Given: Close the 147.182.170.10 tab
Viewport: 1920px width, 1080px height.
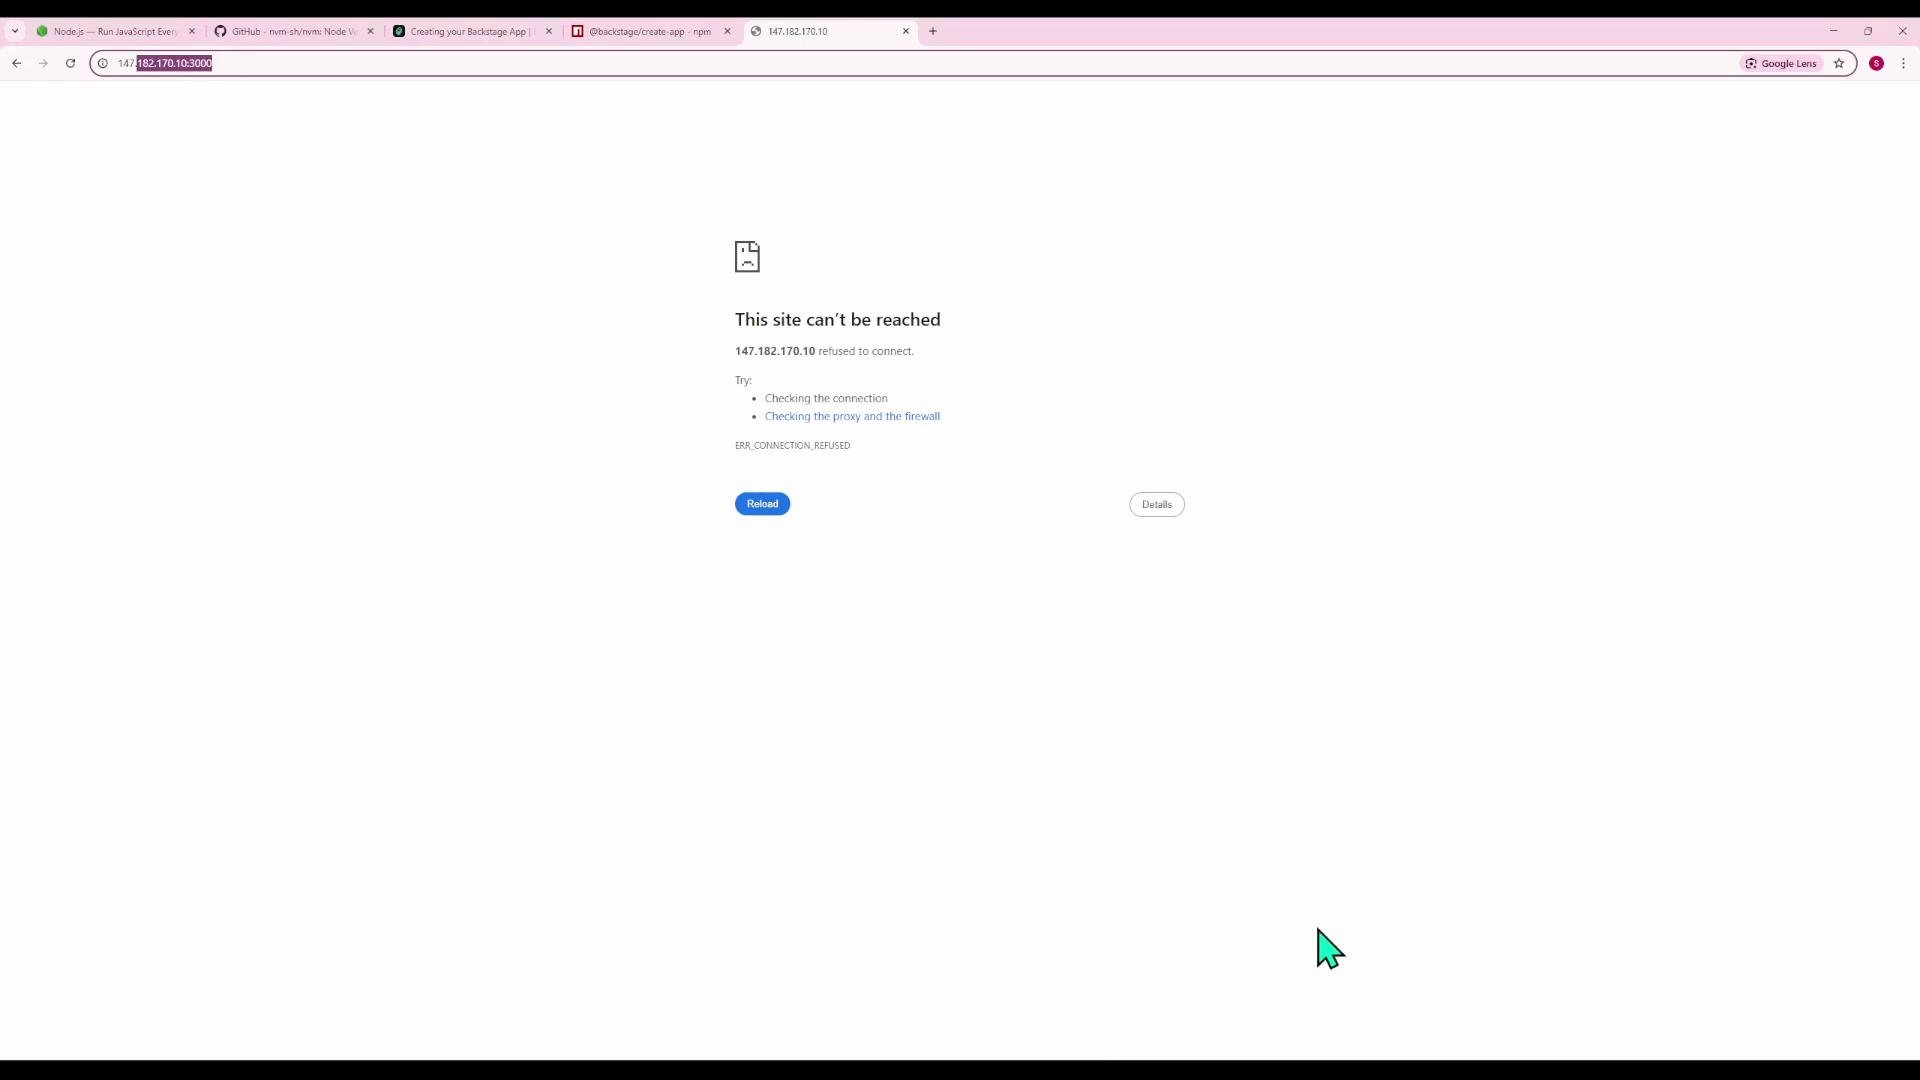Looking at the screenshot, I should coord(906,31).
